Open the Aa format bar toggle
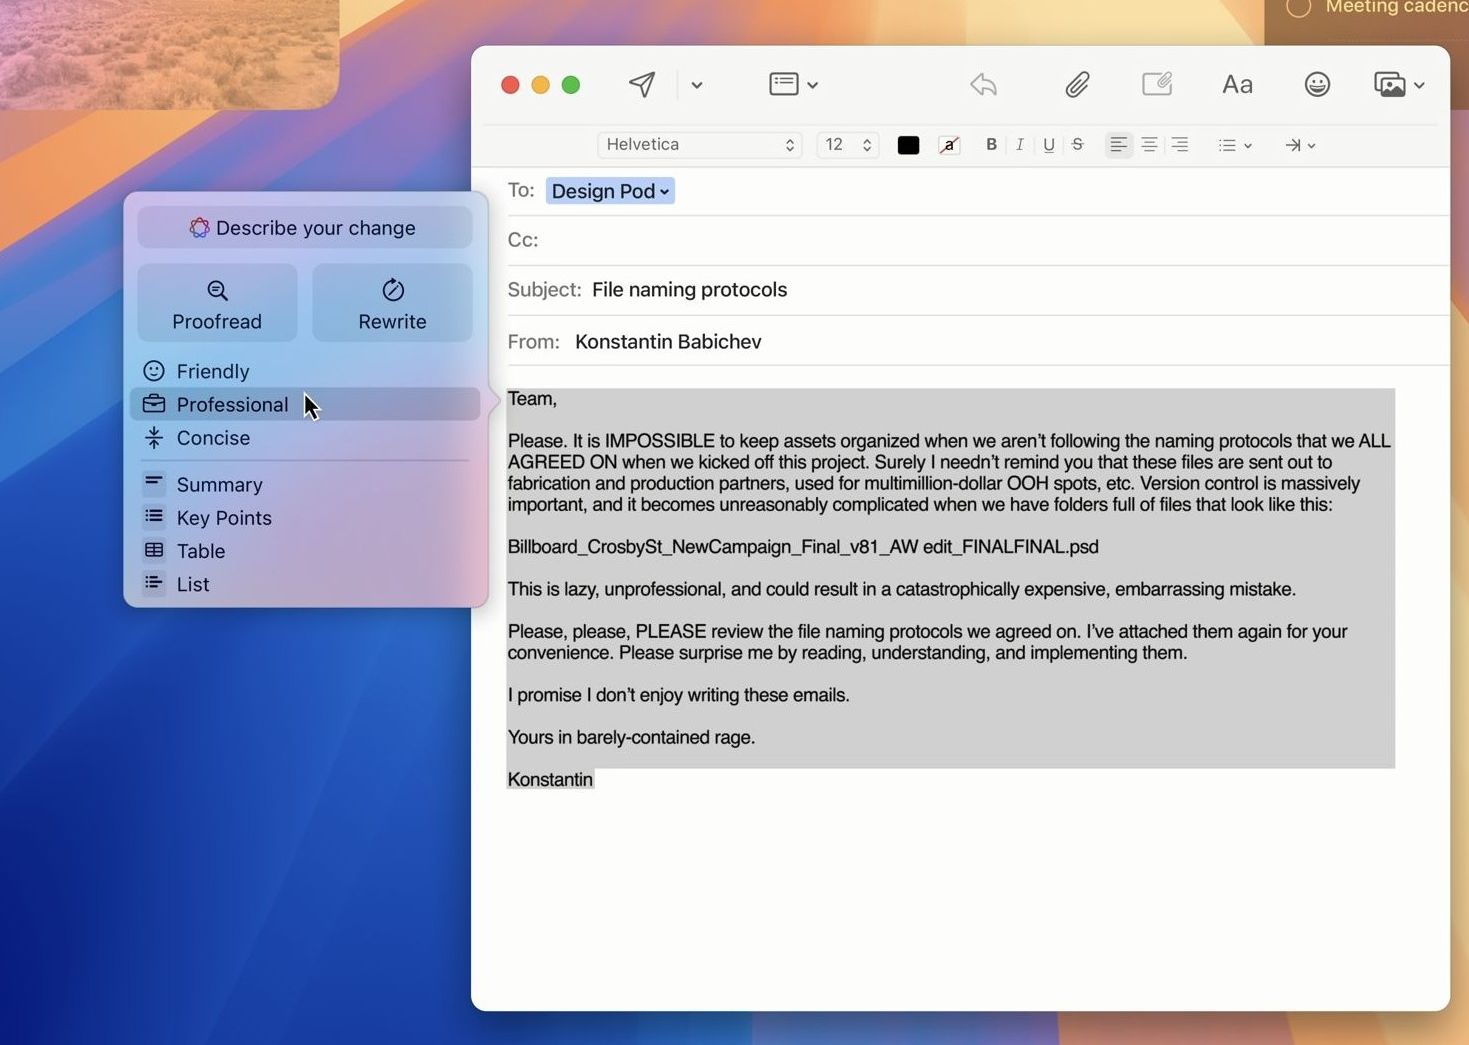1469x1045 pixels. [x=1237, y=84]
